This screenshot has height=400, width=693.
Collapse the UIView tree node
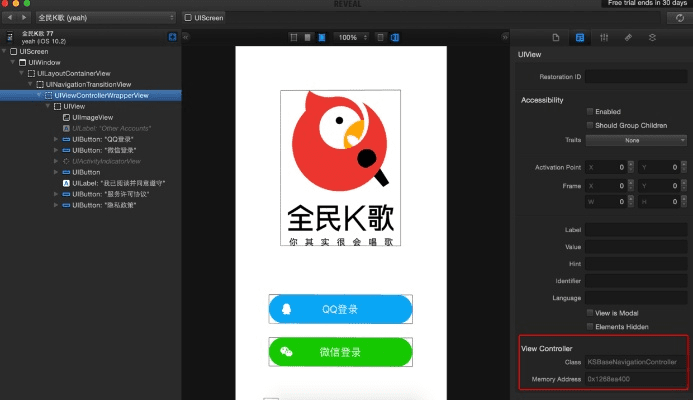(47, 106)
